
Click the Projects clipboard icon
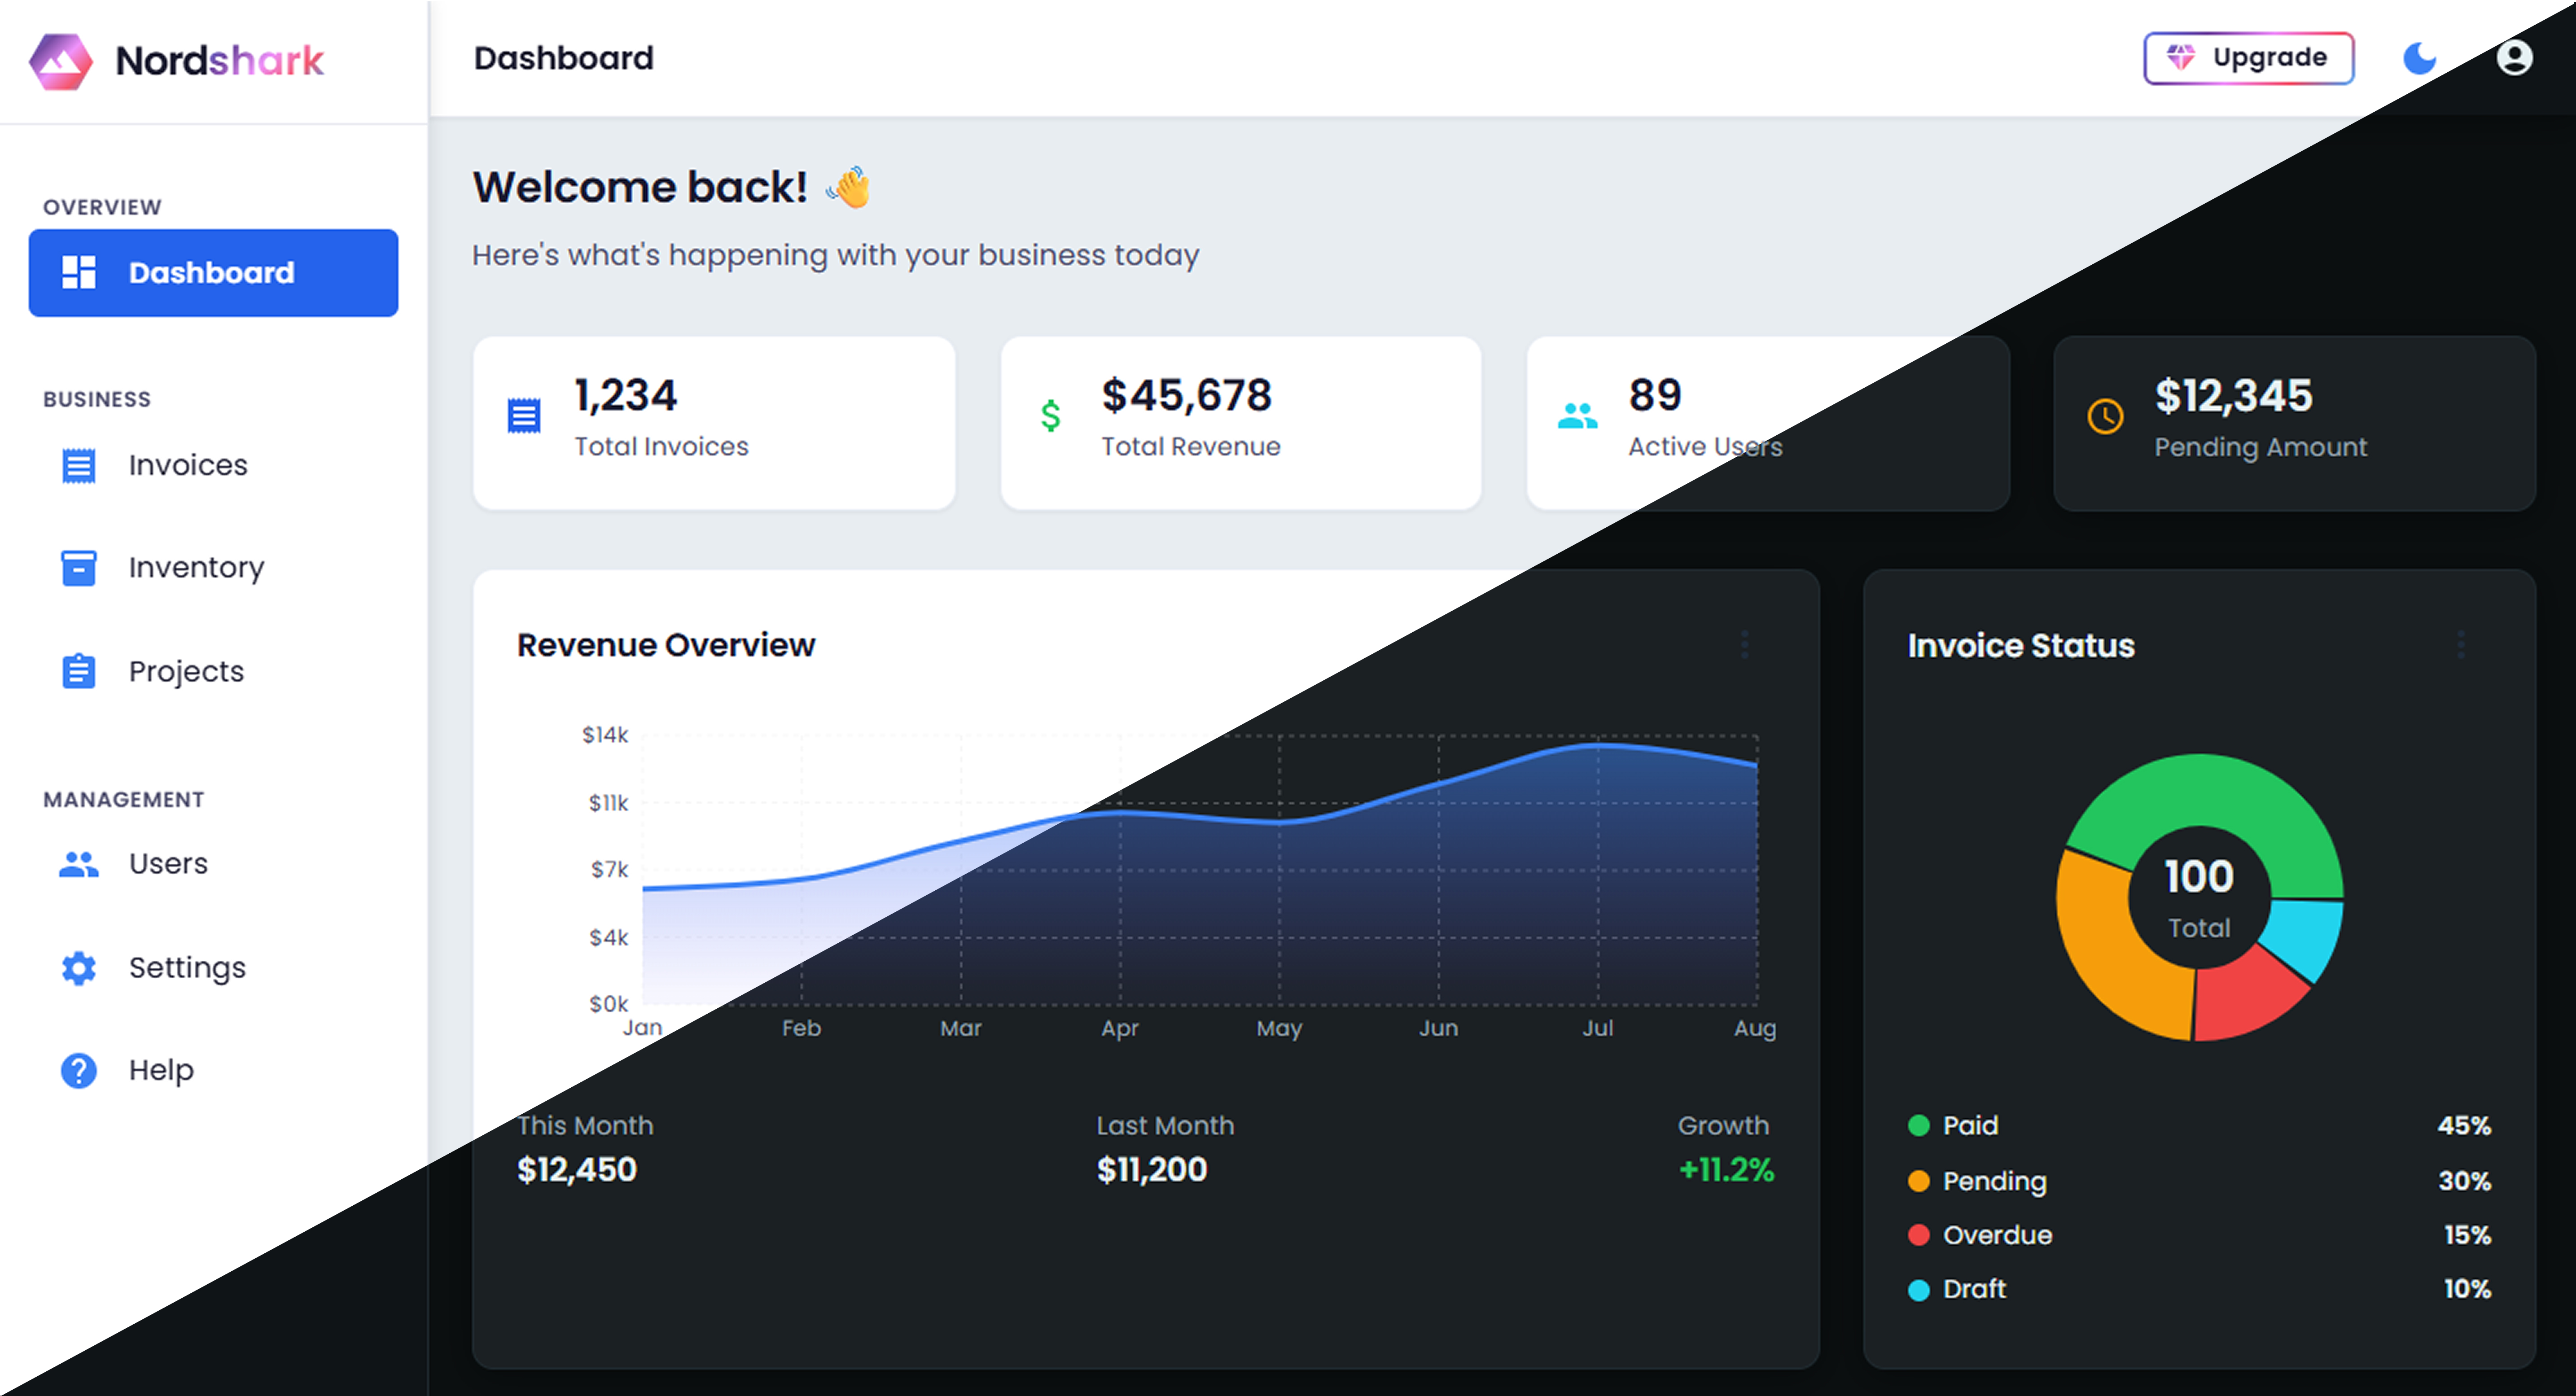(x=79, y=671)
